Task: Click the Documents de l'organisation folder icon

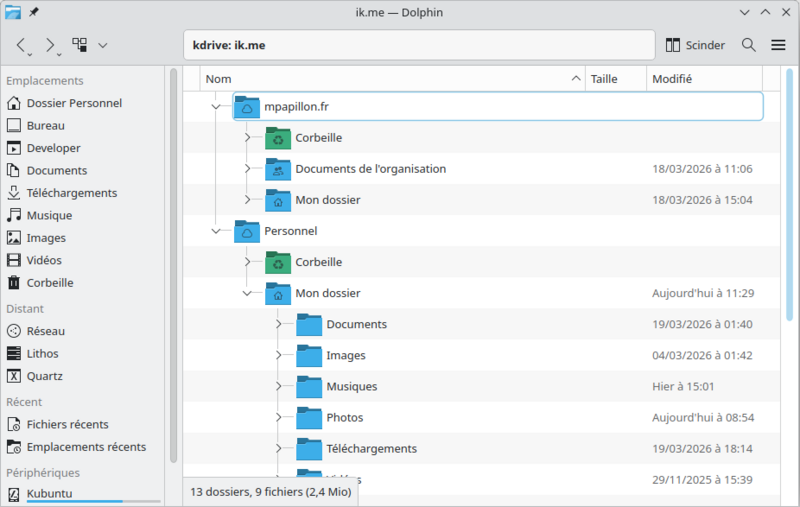Action: point(278,169)
